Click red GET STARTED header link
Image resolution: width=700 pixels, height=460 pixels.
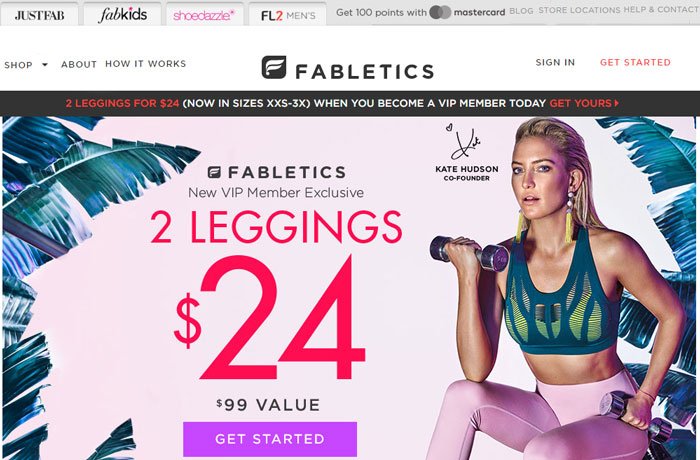click(635, 63)
